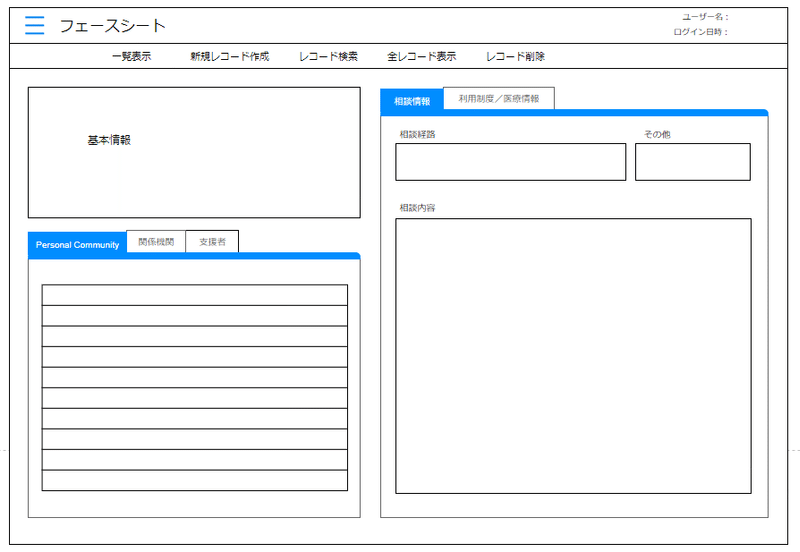This screenshot has width=800, height=552.
Task: Click the 相談経路 input field
Action: tap(510, 162)
